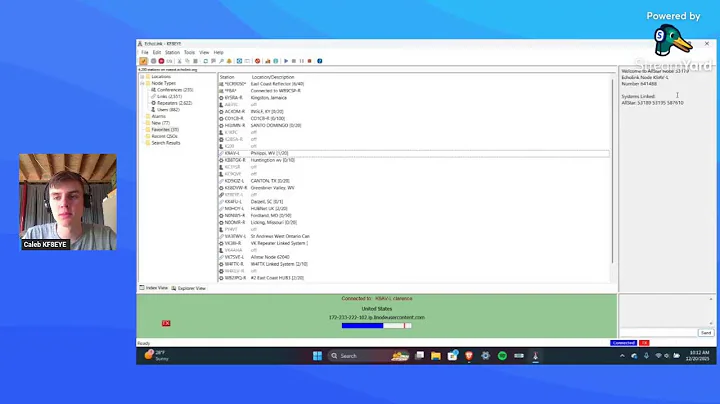The width and height of the screenshot is (720, 404).
Task: Click the Cut scissors toolbar icon
Action: [x=180, y=61]
